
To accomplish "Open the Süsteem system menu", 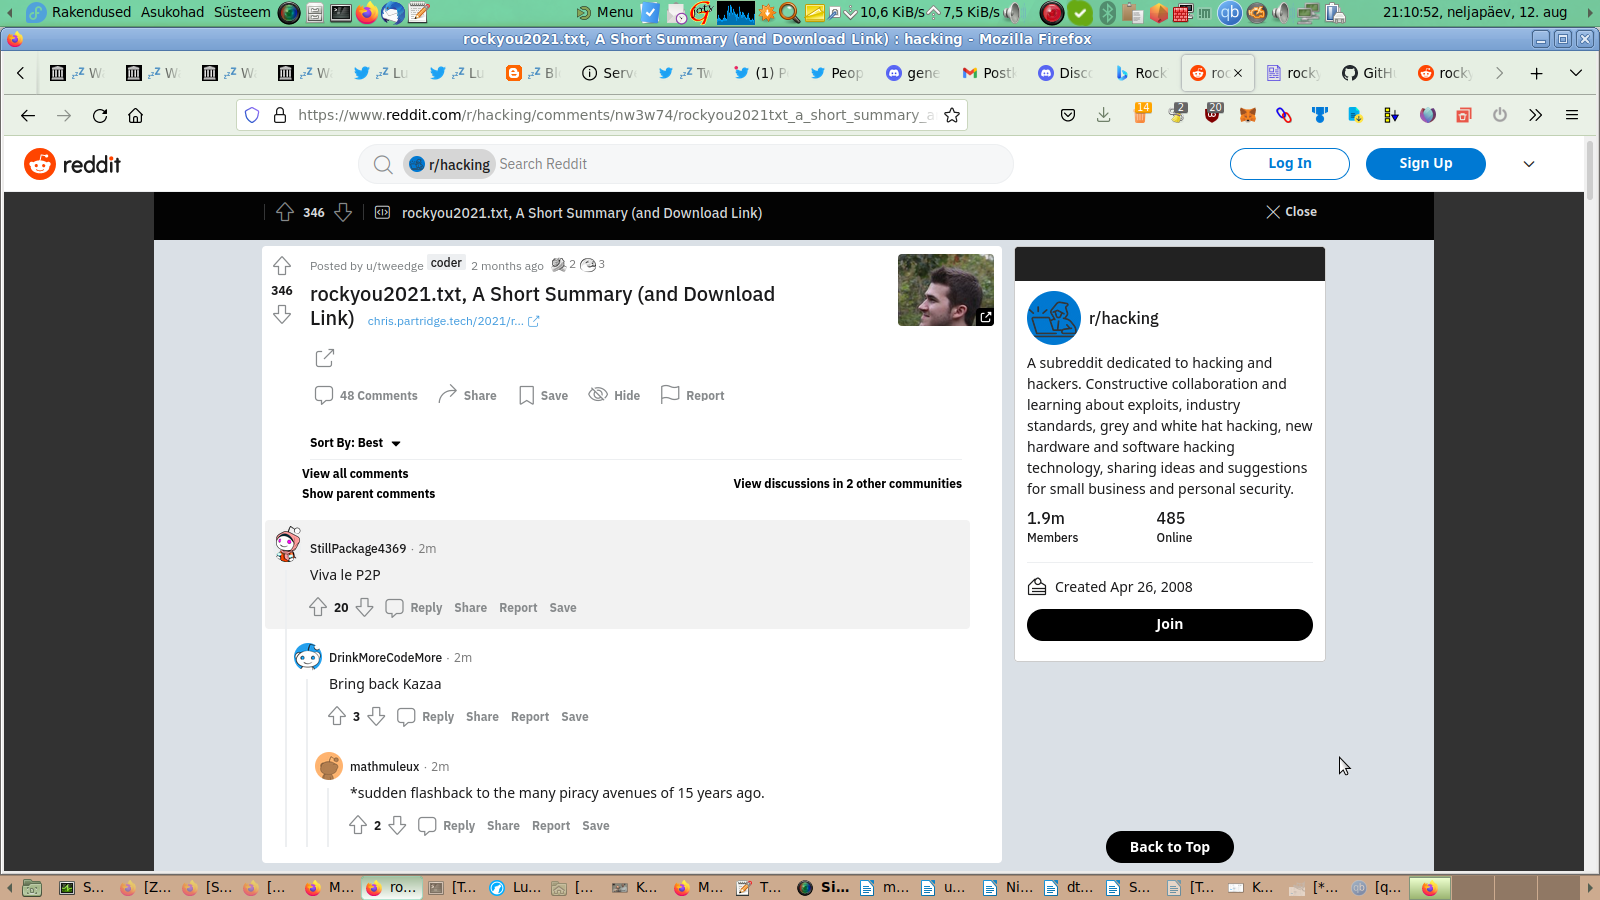I will [x=242, y=12].
